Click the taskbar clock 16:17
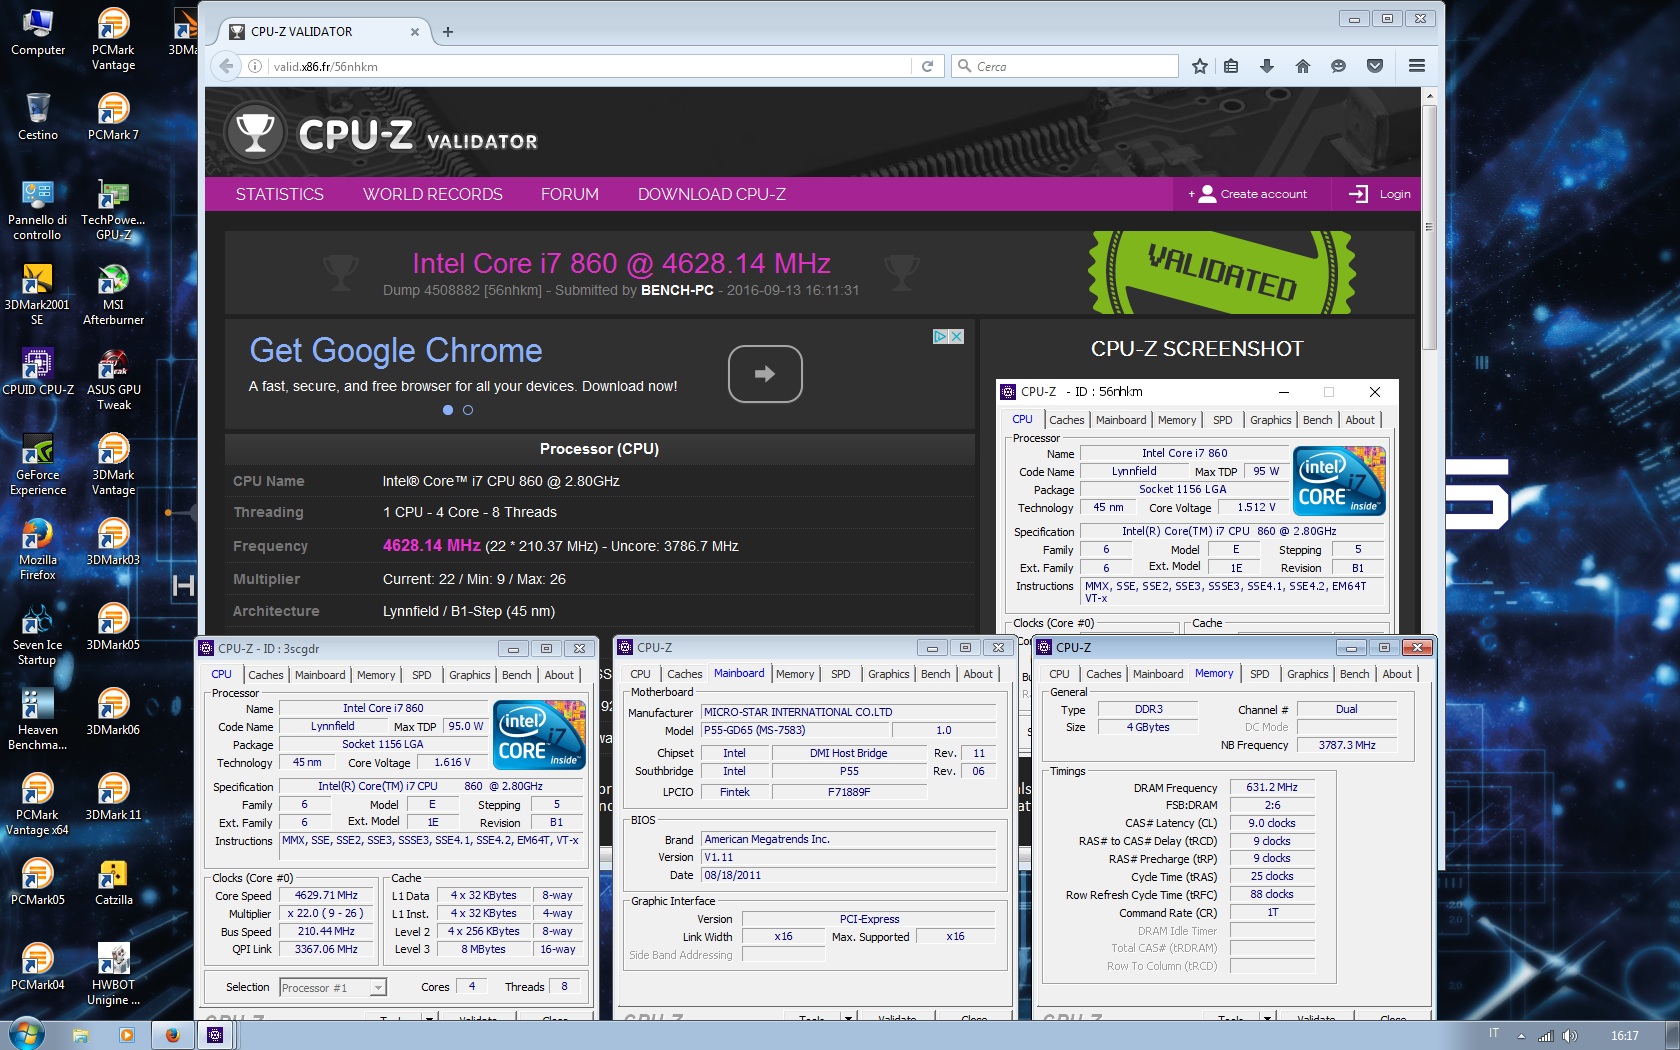This screenshot has width=1680, height=1050. pyautogui.click(x=1625, y=1036)
